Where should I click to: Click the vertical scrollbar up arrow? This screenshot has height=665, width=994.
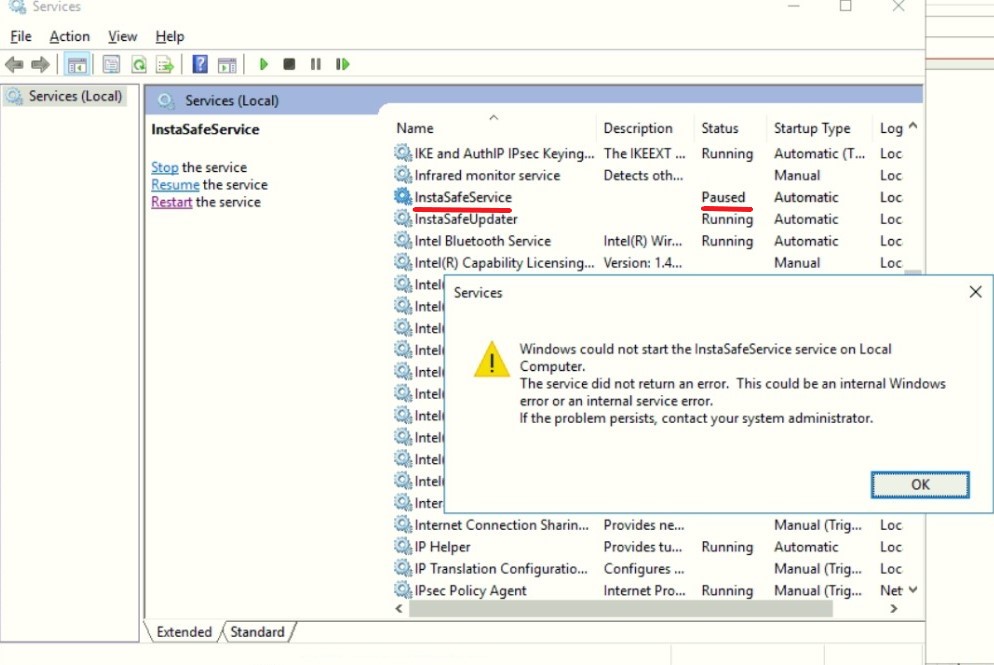[913, 126]
